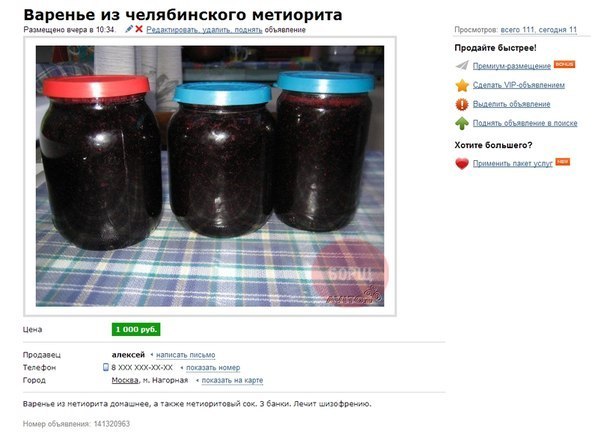Open Применить пакет услуг link
This screenshot has height=434, width=604.
click(x=512, y=164)
